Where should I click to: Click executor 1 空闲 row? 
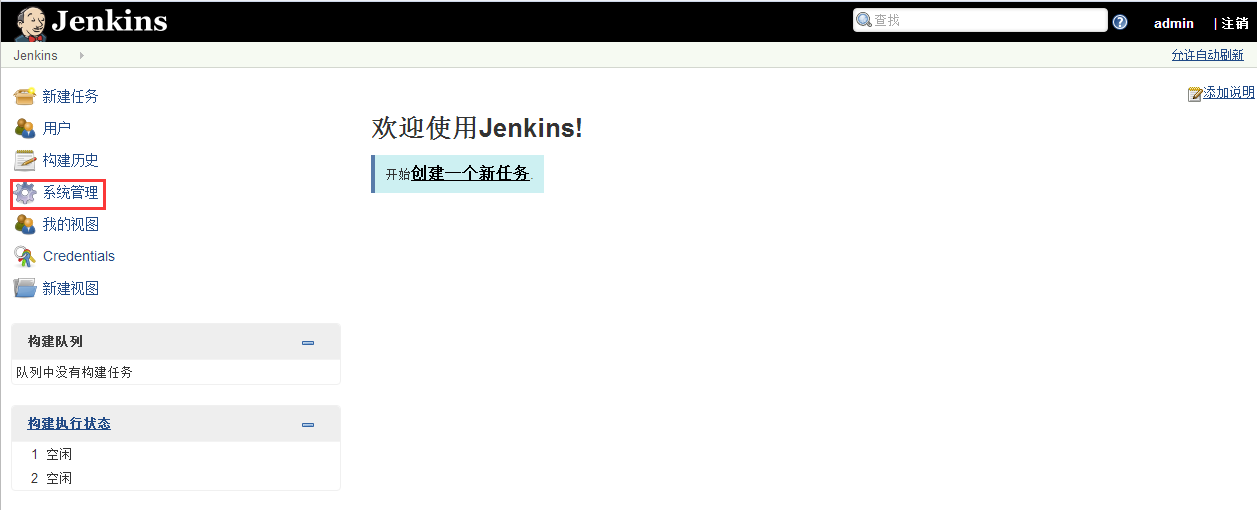[176, 454]
